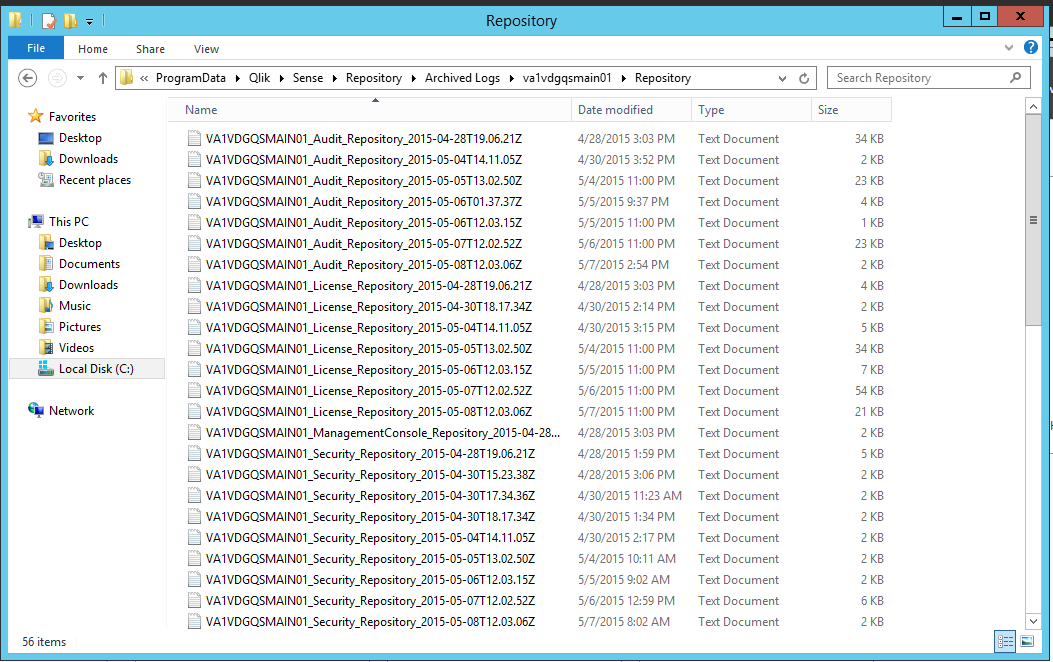Refresh the Repository folder view
Viewport: 1053px width, 662px height.
pos(804,78)
